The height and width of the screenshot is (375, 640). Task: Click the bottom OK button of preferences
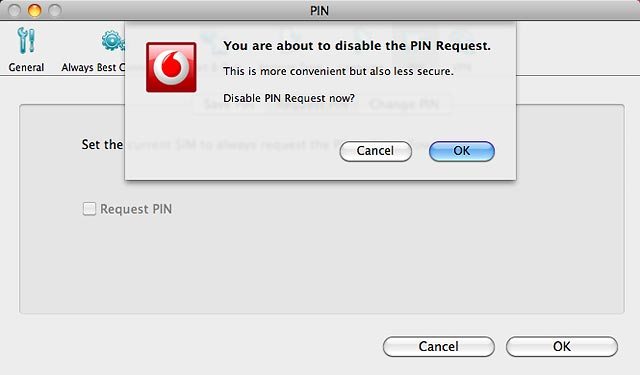pyautogui.click(x=562, y=346)
